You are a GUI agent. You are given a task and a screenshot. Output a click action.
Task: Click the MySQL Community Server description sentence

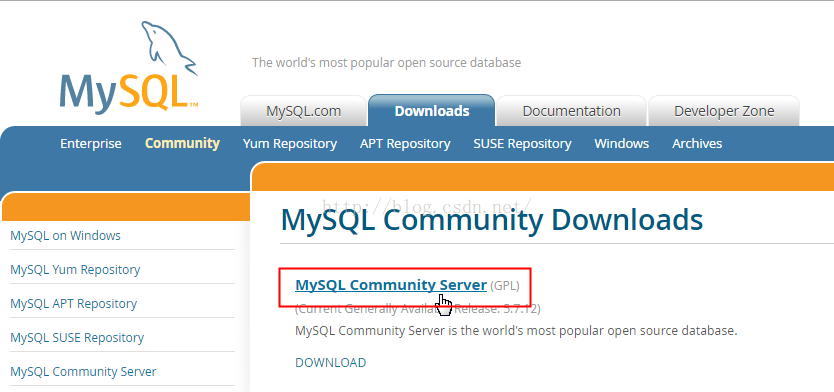tap(516, 331)
